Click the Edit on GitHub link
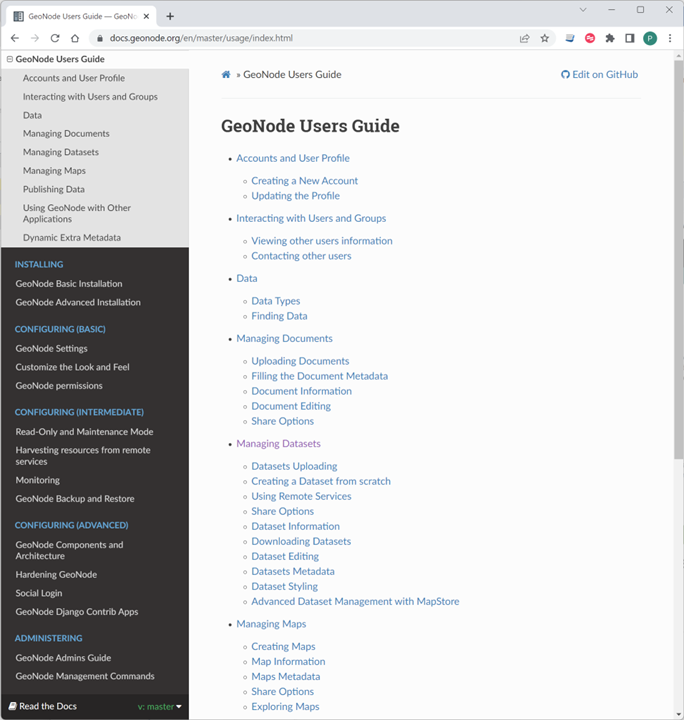 click(x=599, y=75)
